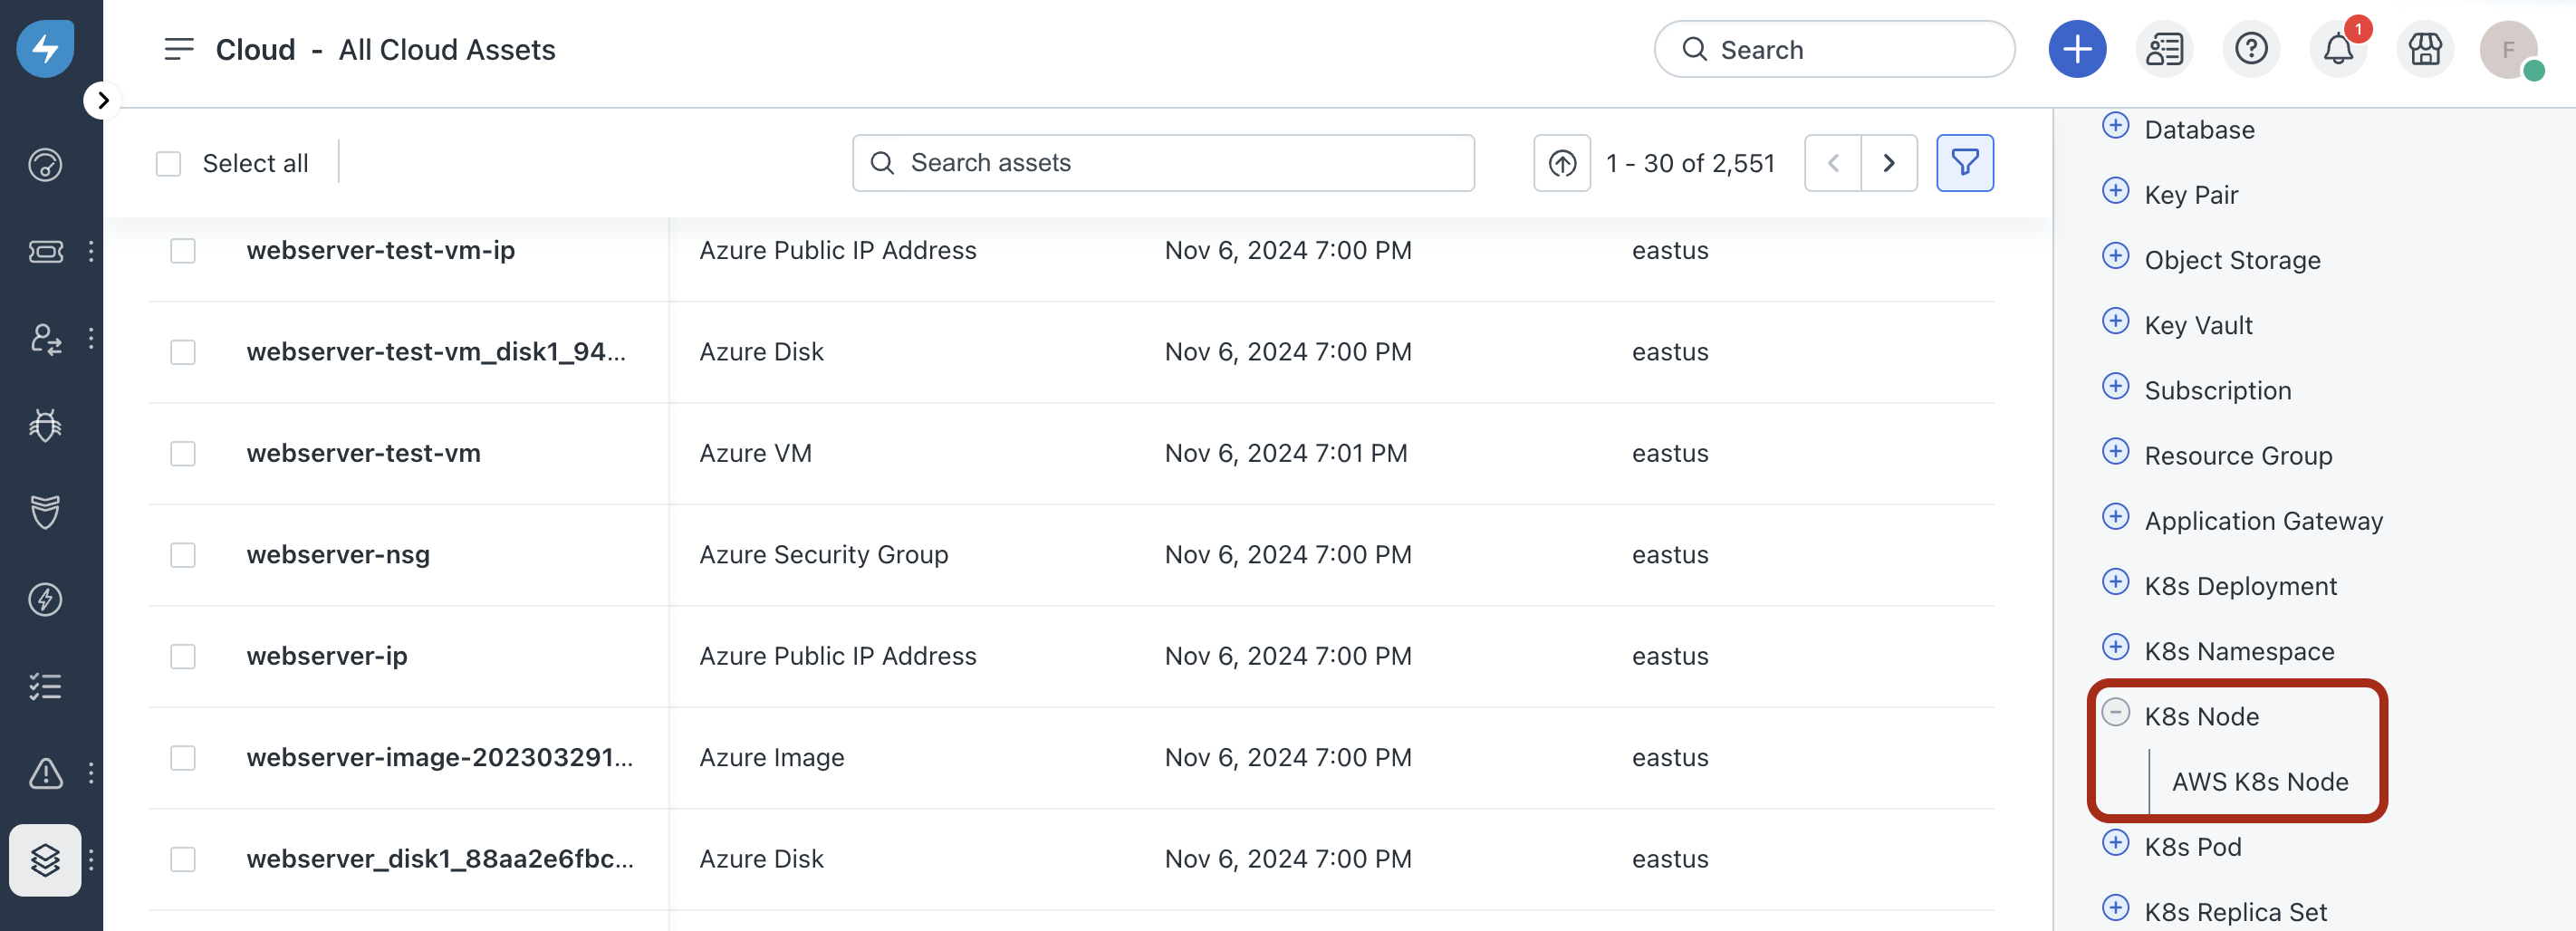Select the AWS K8s Node filter entry
The width and height of the screenshot is (2576, 931).
tap(2263, 782)
